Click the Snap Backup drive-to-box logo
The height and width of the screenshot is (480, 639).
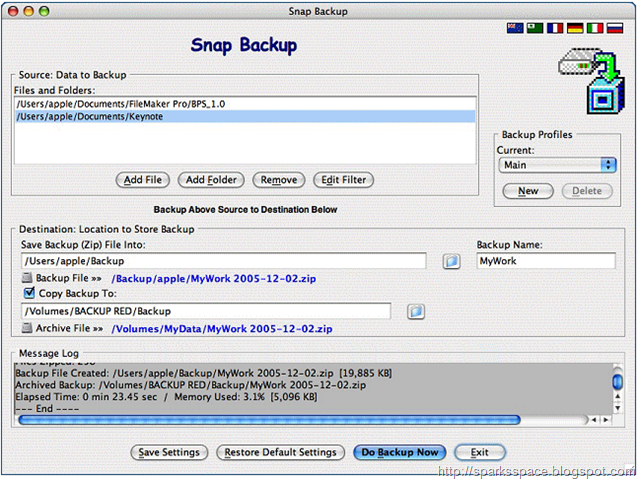click(x=591, y=81)
